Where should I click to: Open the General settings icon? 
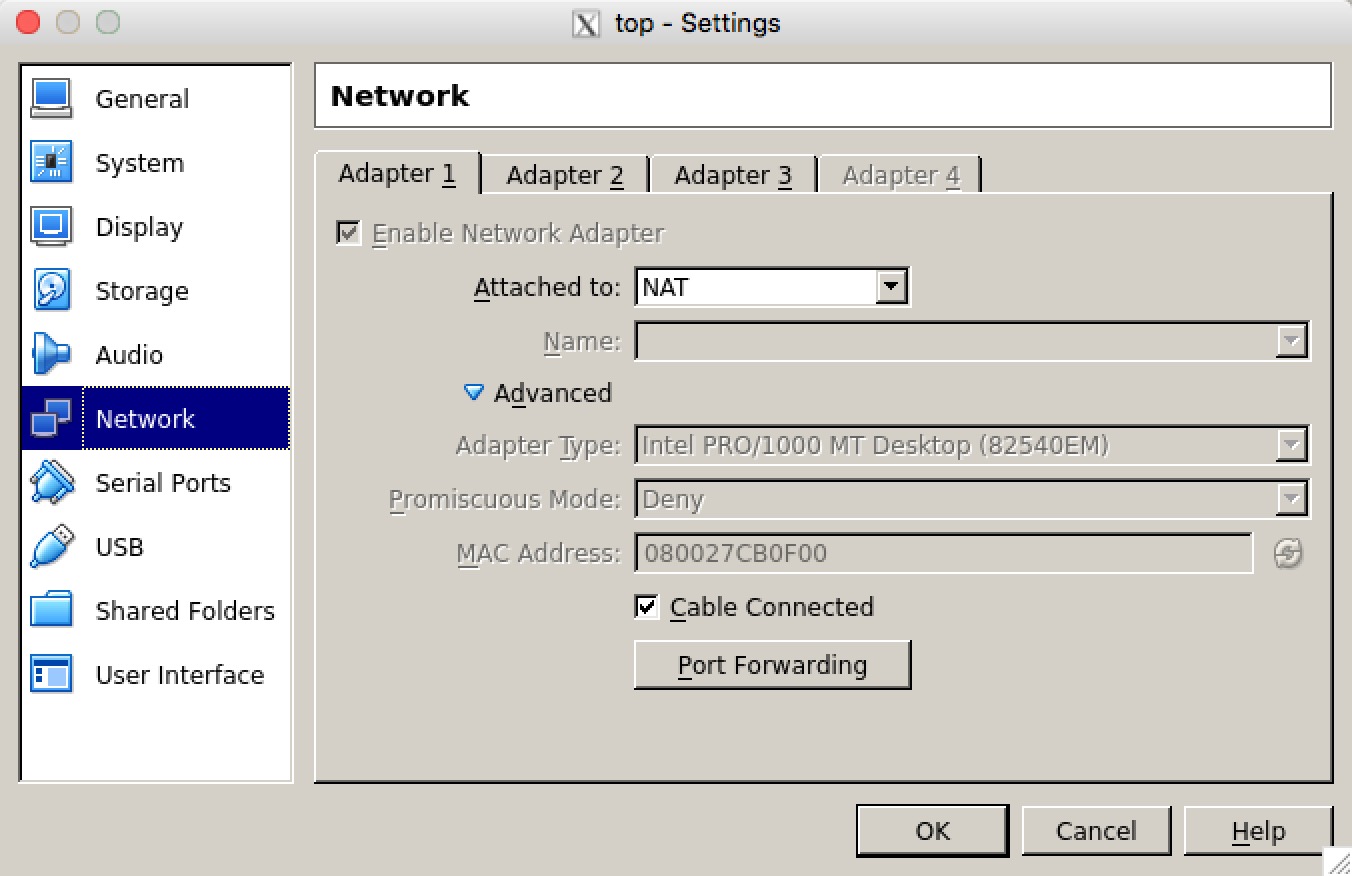coord(51,99)
